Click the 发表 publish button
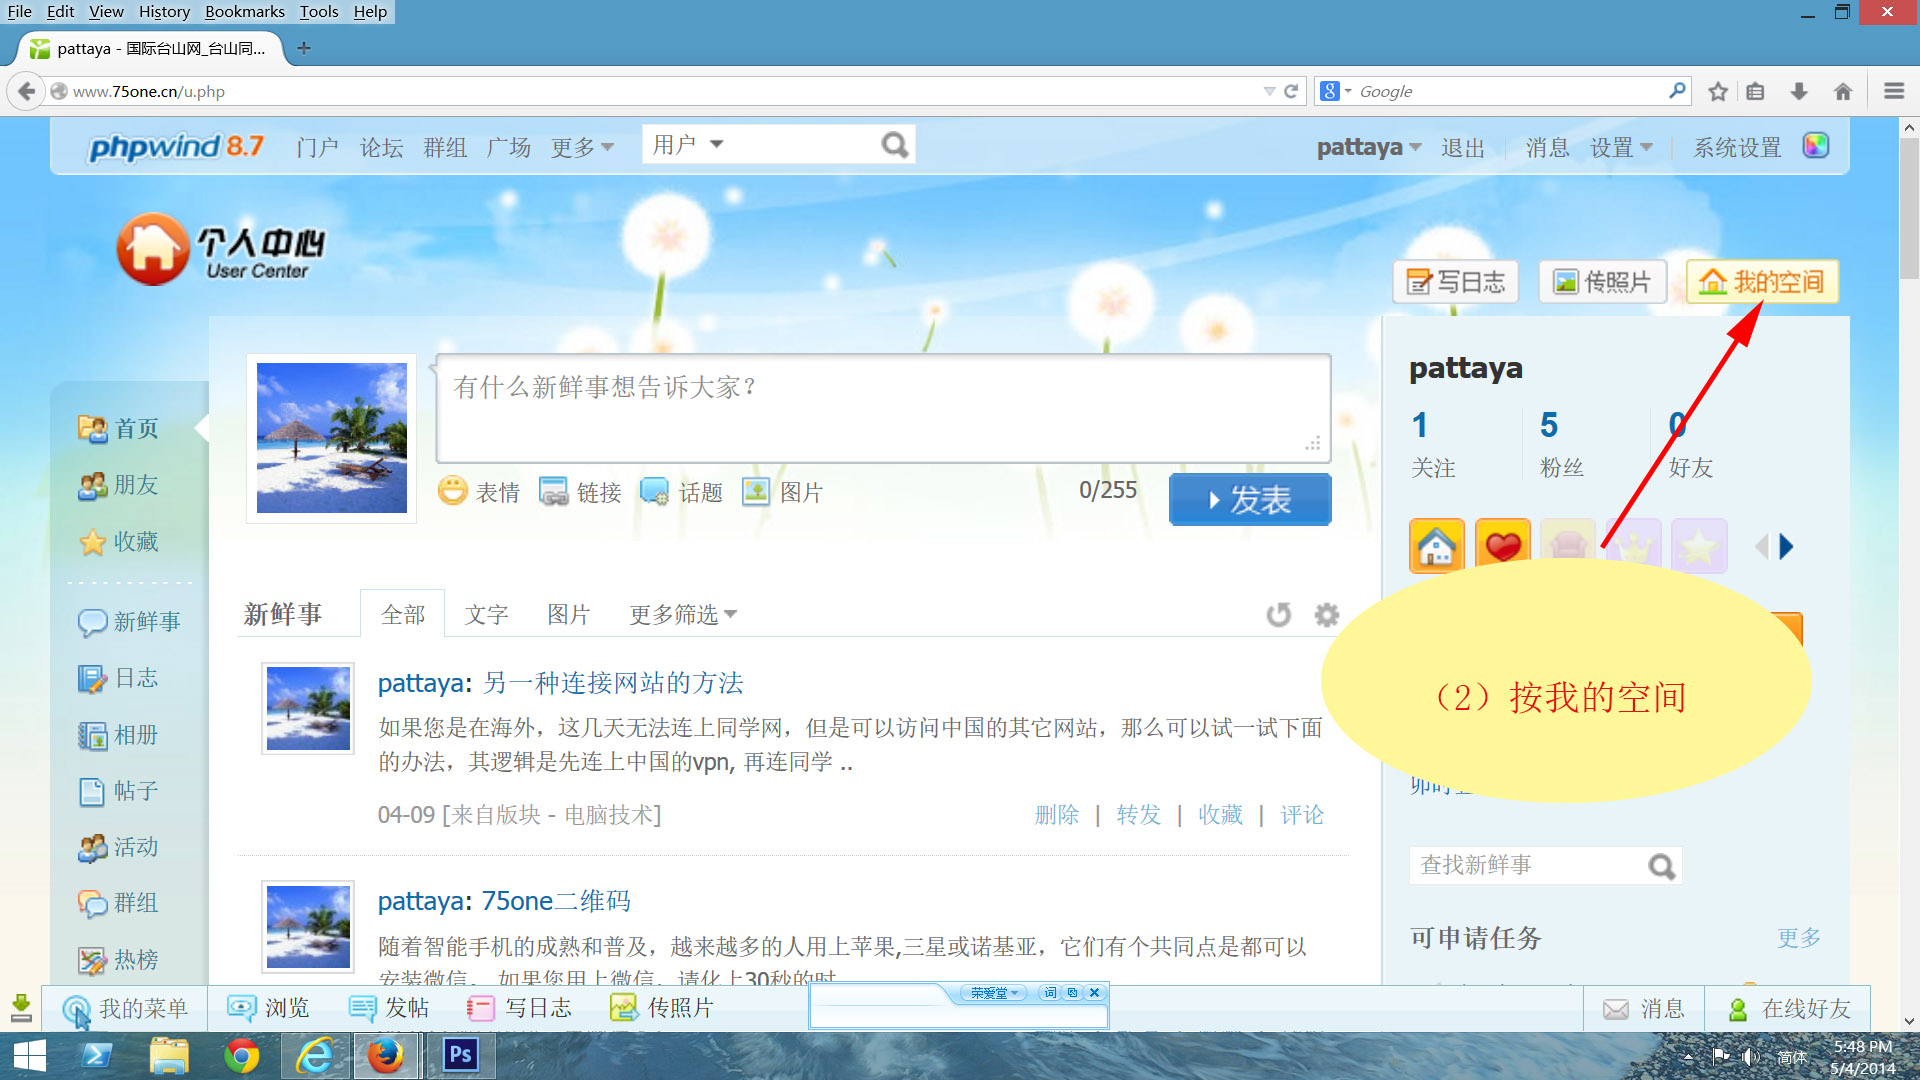Viewport: 1920px width, 1080px height. coord(1250,499)
